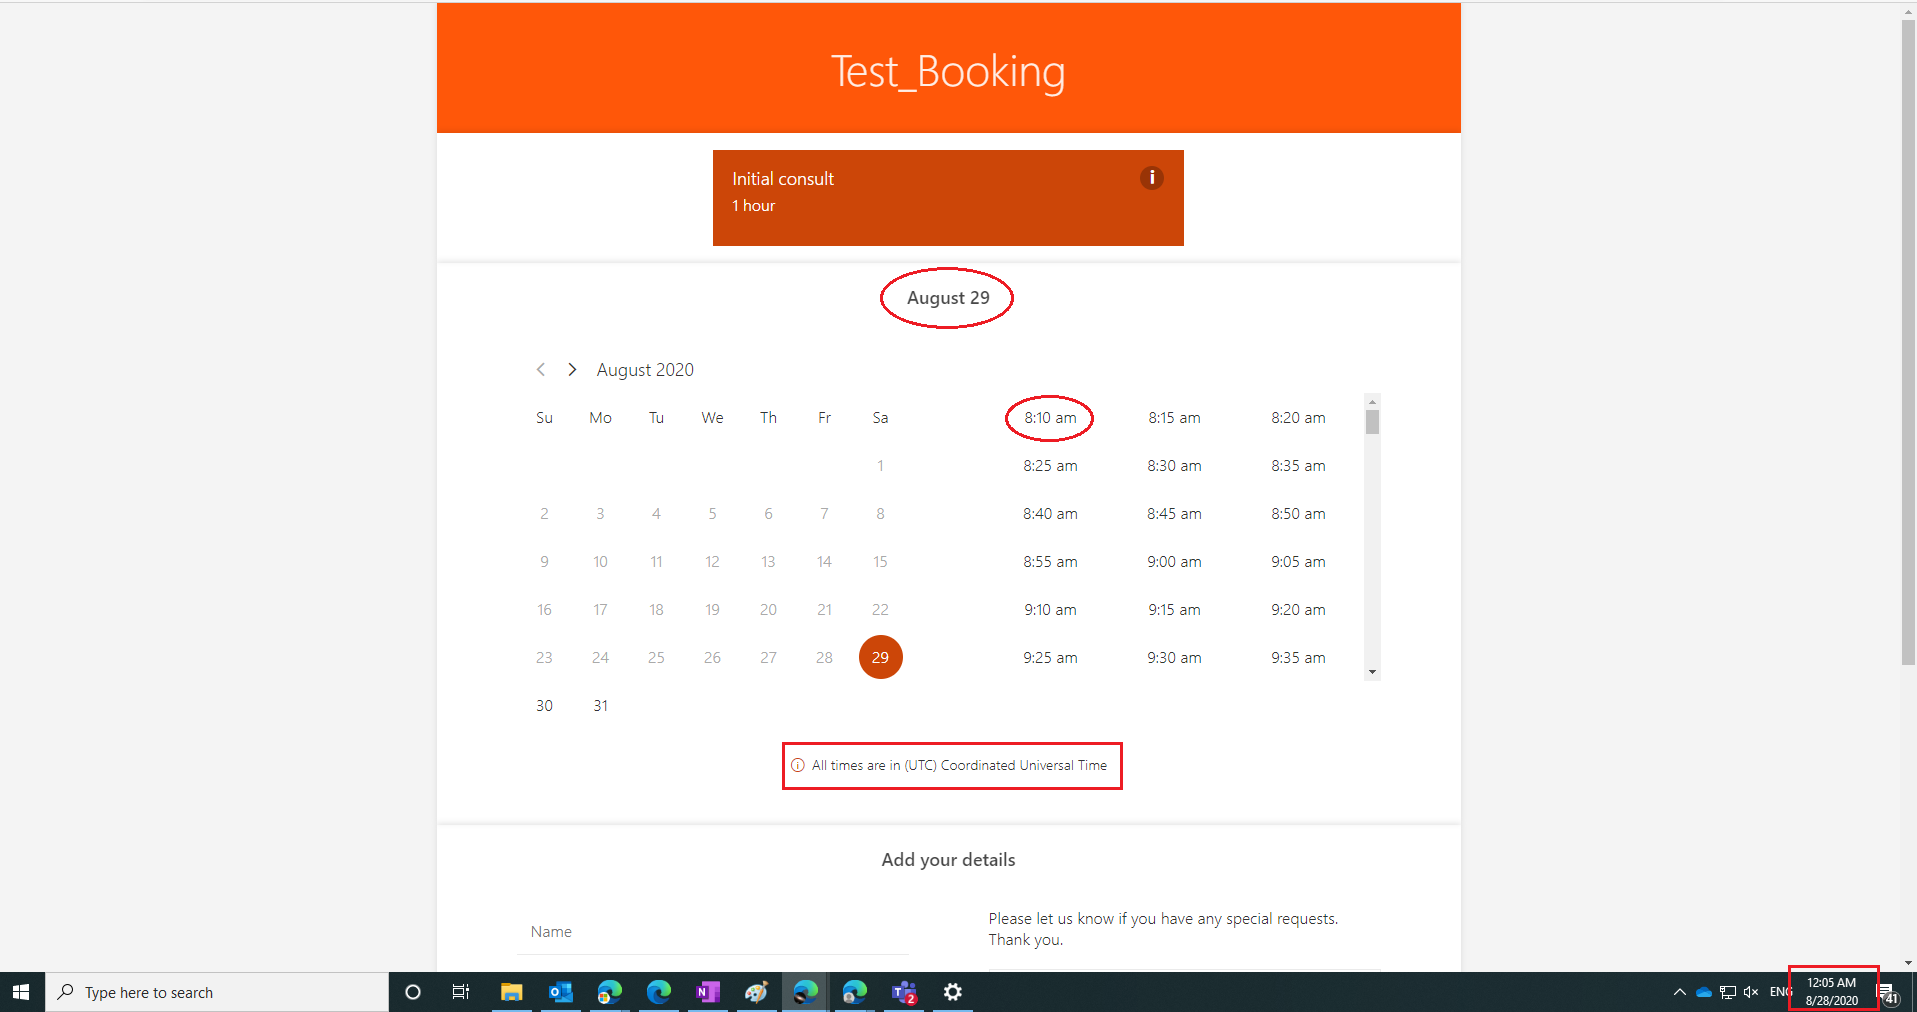Viewport: 1917px width, 1012px height.
Task: Open OneNote from taskbar
Action: pos(707,992)
